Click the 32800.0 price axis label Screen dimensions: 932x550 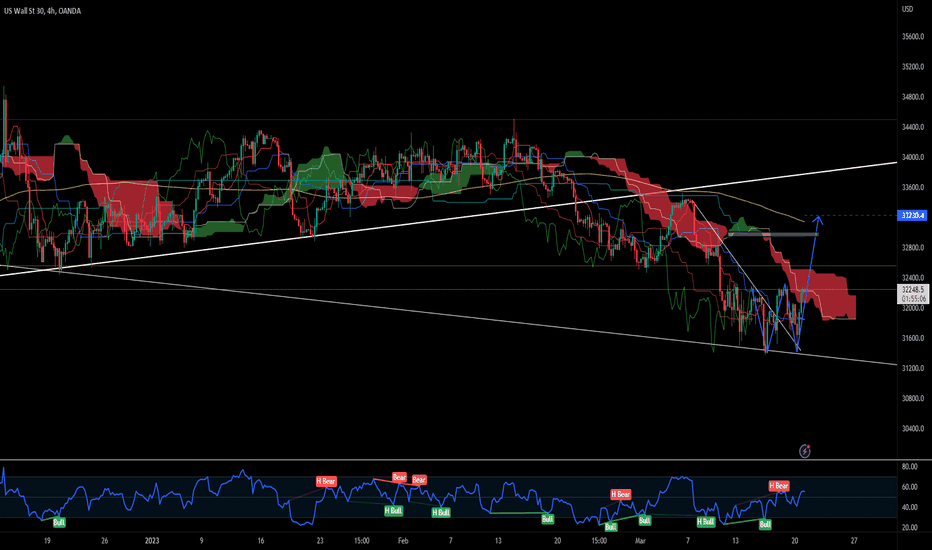[x=912, y=248]
